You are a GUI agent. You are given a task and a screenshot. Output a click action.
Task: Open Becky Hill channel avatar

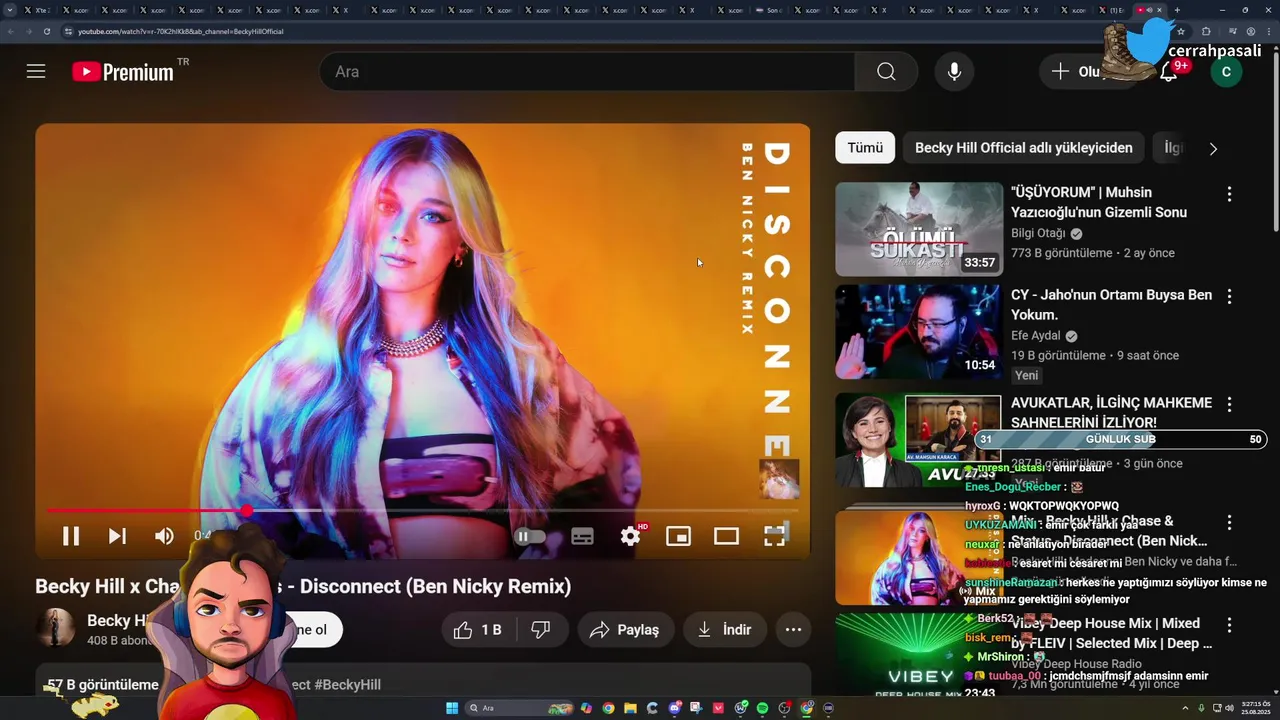55,628
